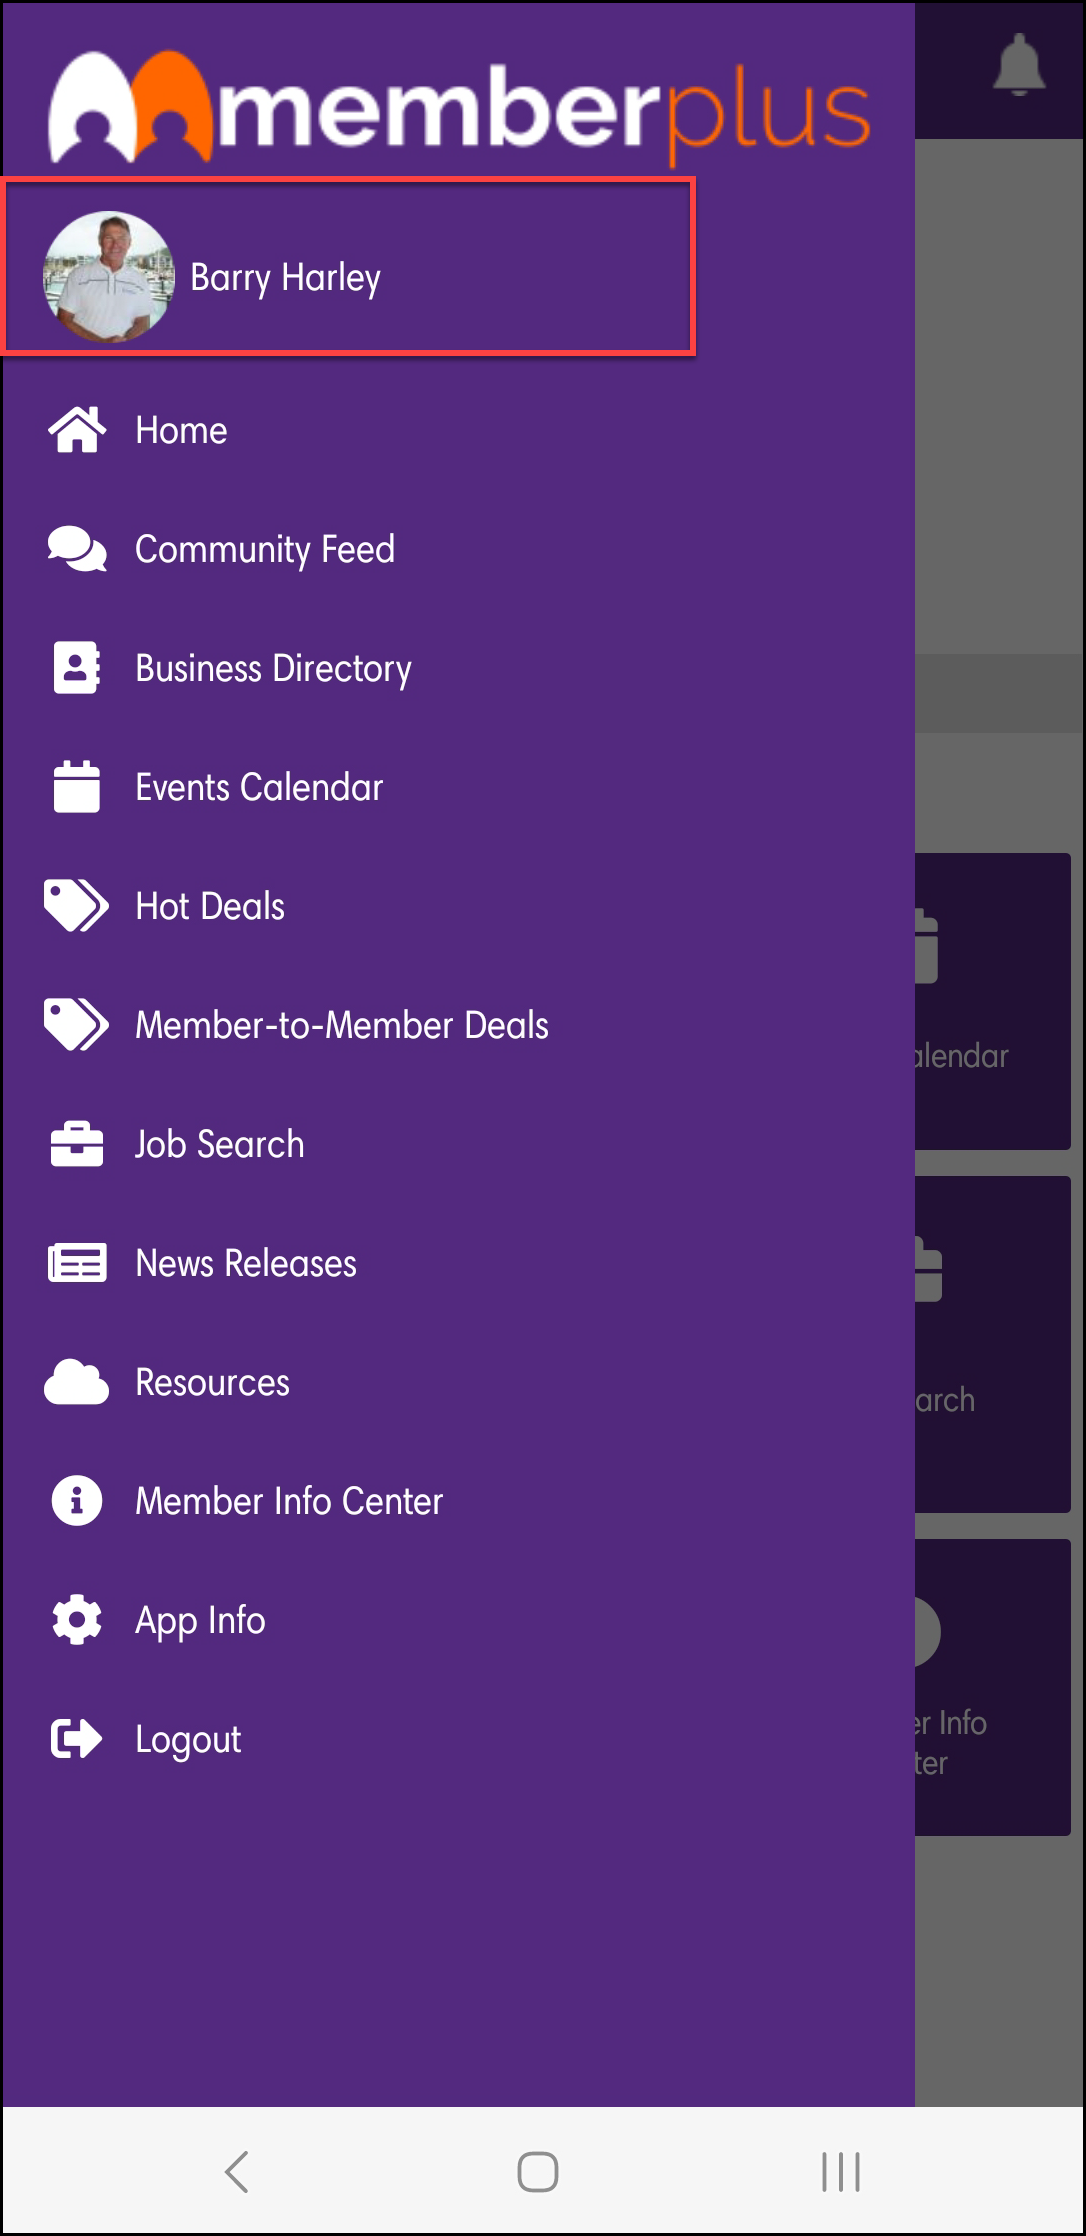Screen dimensions: 1086x2236
Task: Open Barry Harley profile name
Action: tap(285, 277)
